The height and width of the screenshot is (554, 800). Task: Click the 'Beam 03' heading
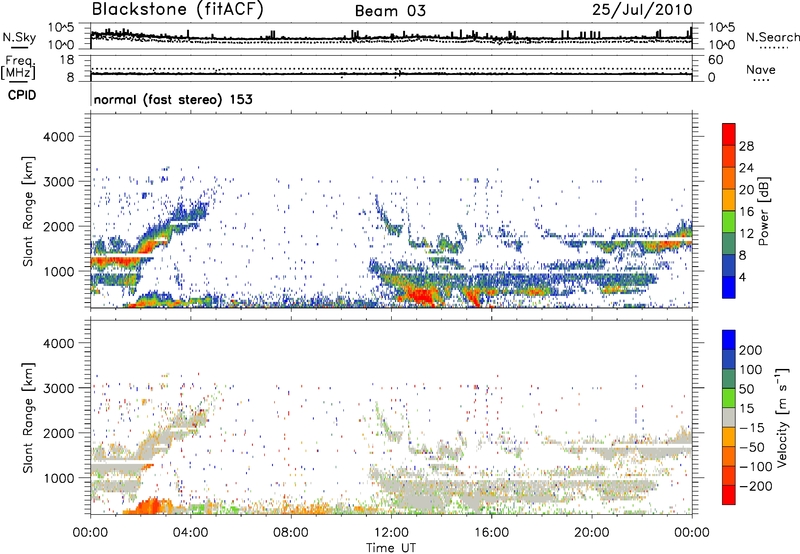click(390, 11)
